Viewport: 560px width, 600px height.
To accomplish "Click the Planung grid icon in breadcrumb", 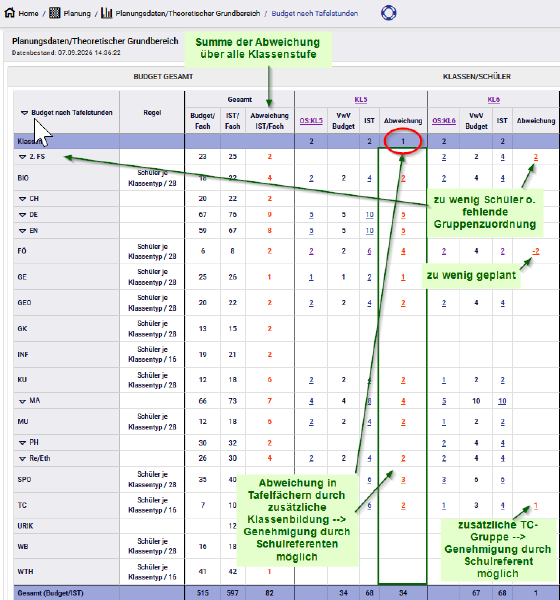I will (x=55, y=13).
